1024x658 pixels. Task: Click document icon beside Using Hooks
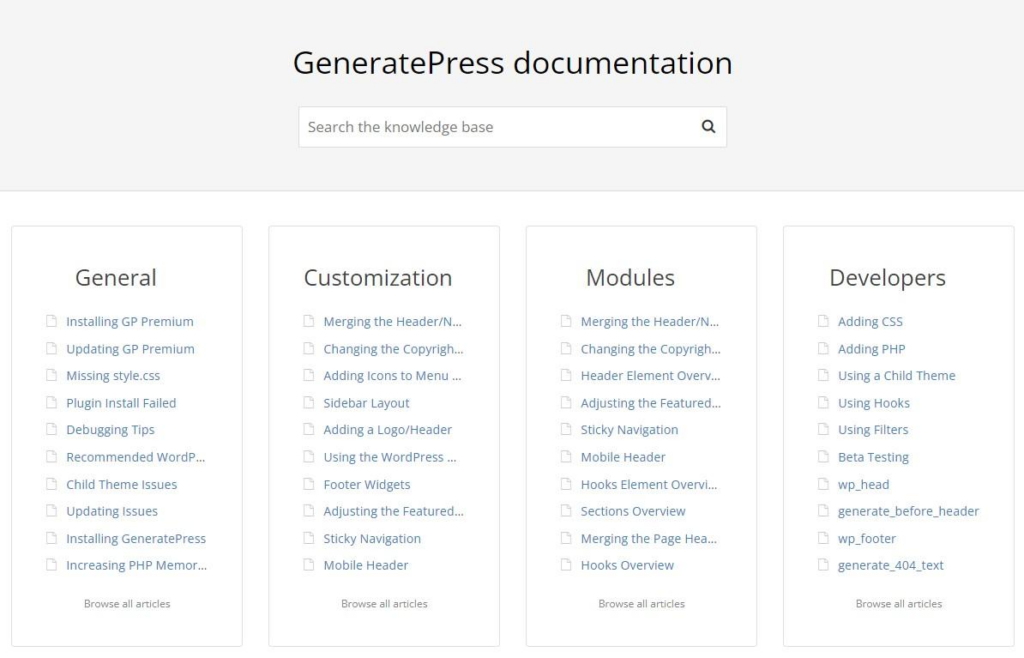824,403
